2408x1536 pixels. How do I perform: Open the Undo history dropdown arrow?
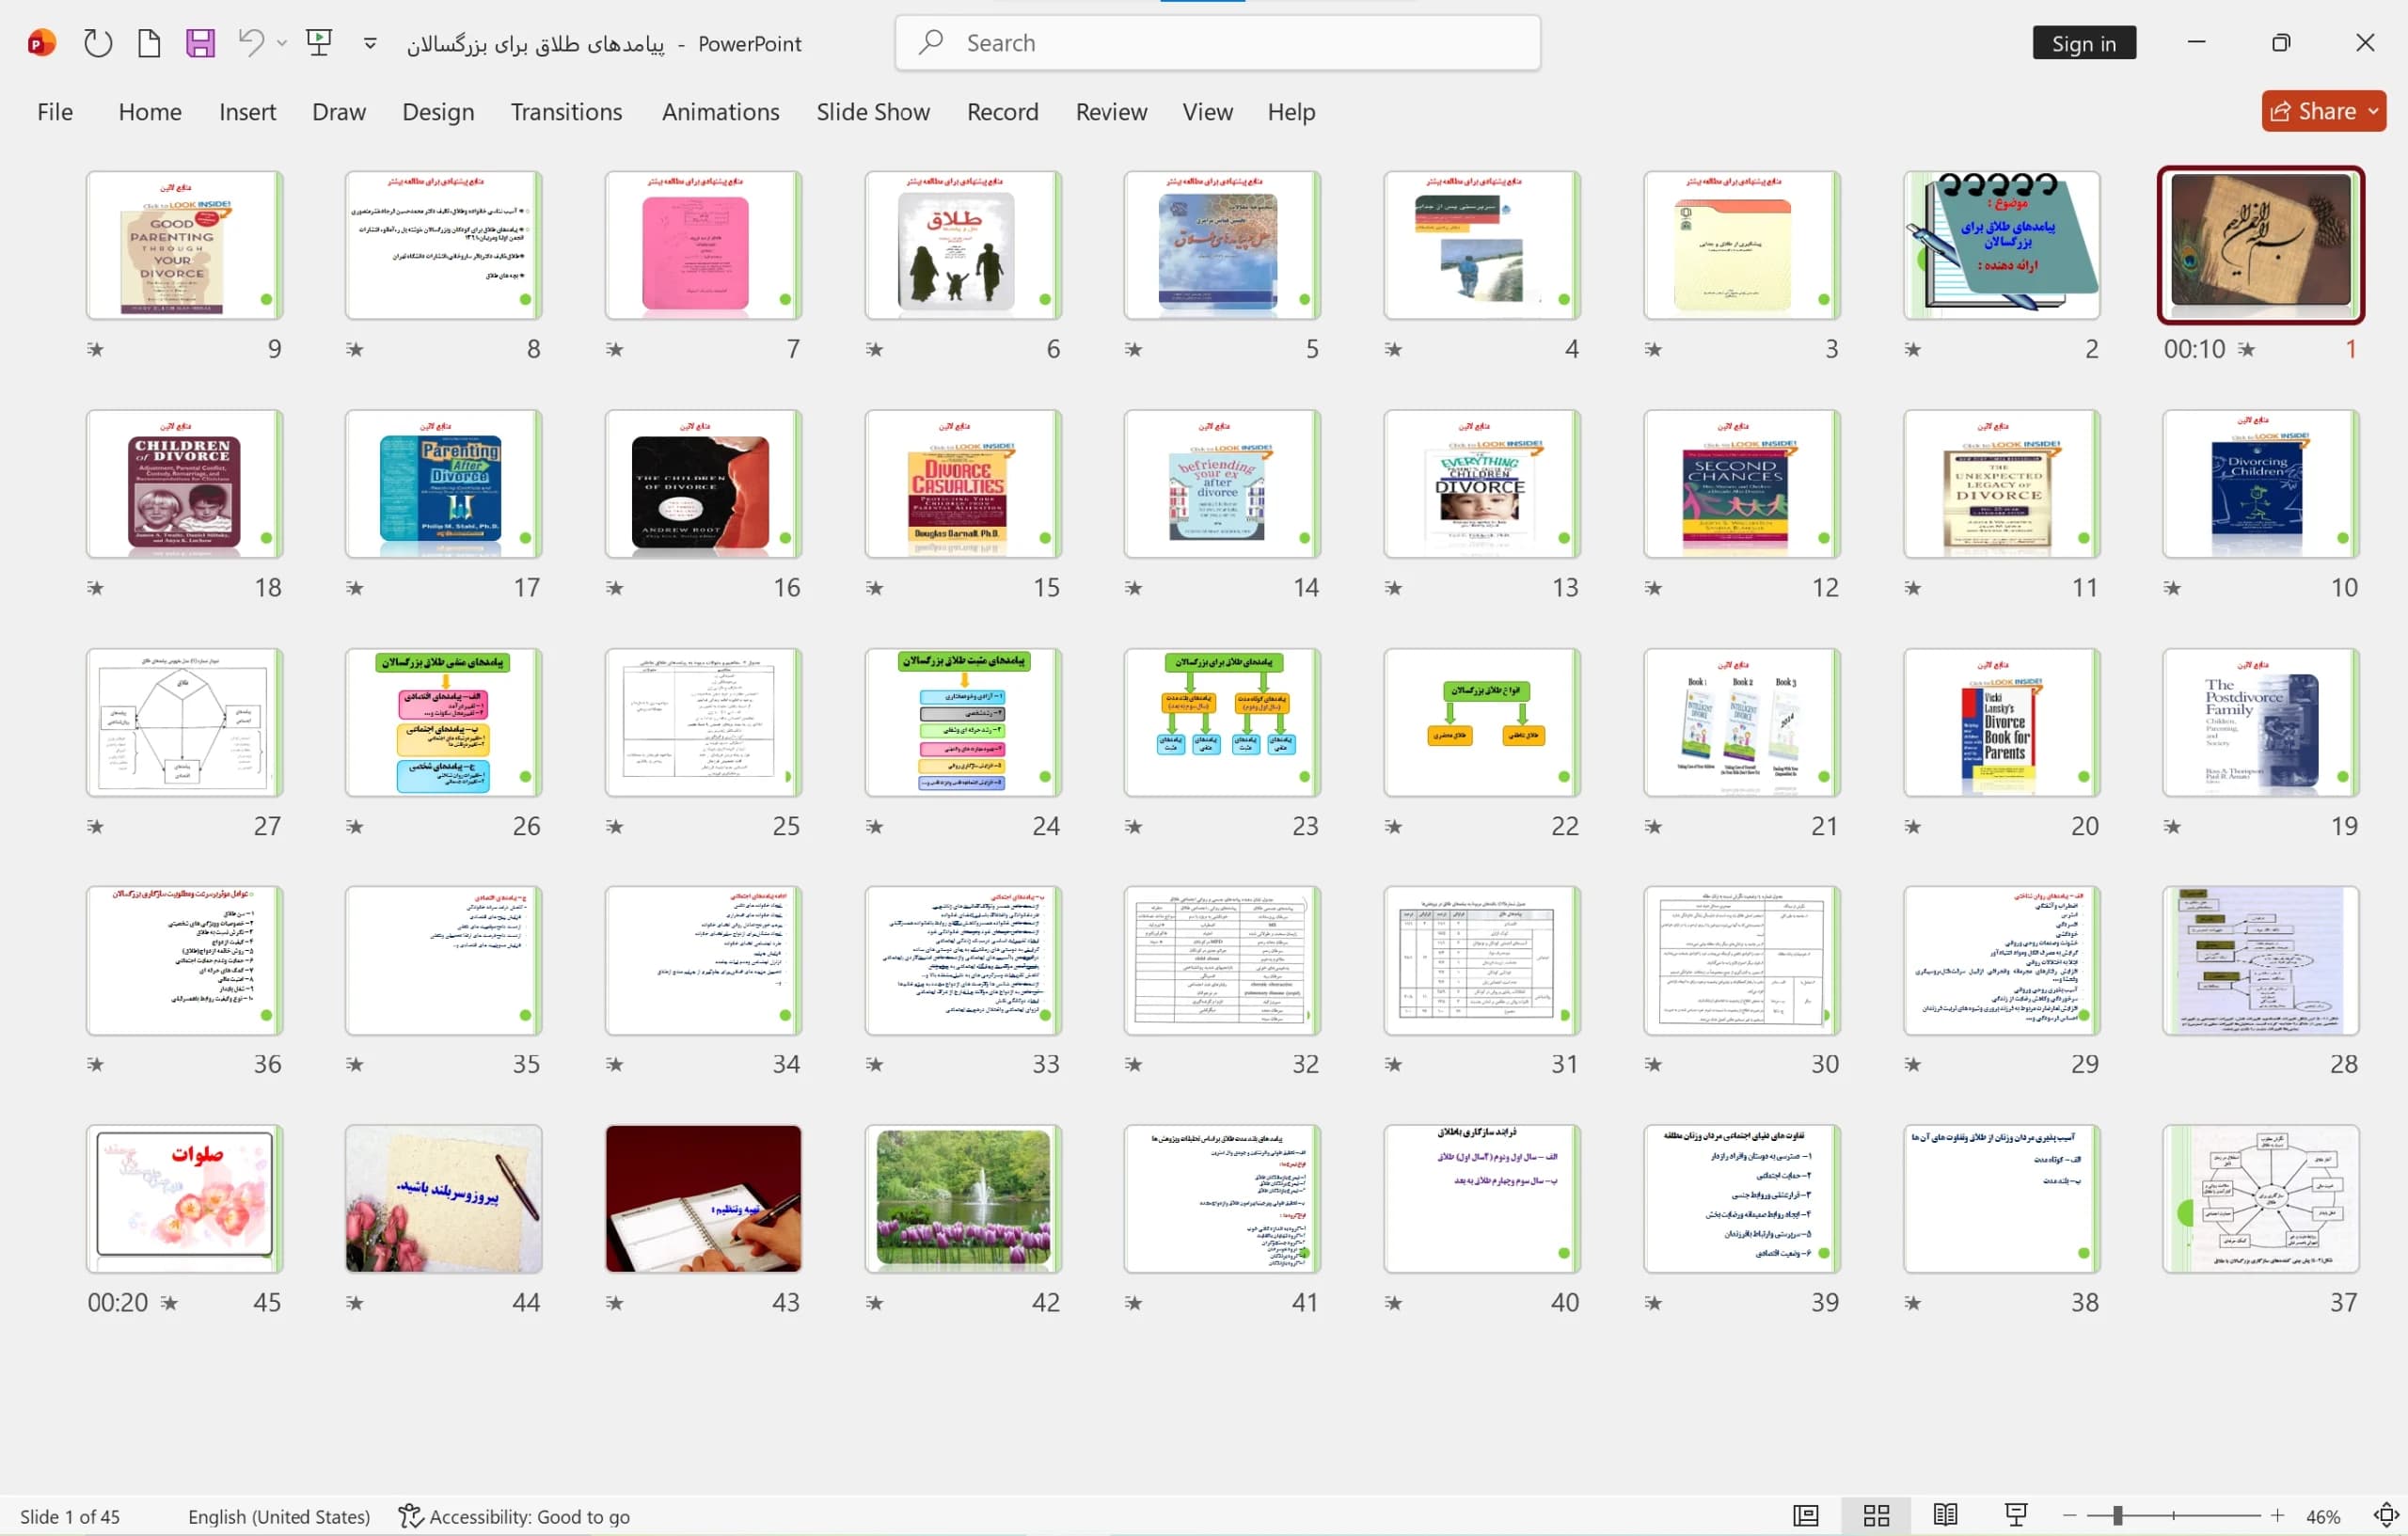point(282,43)
